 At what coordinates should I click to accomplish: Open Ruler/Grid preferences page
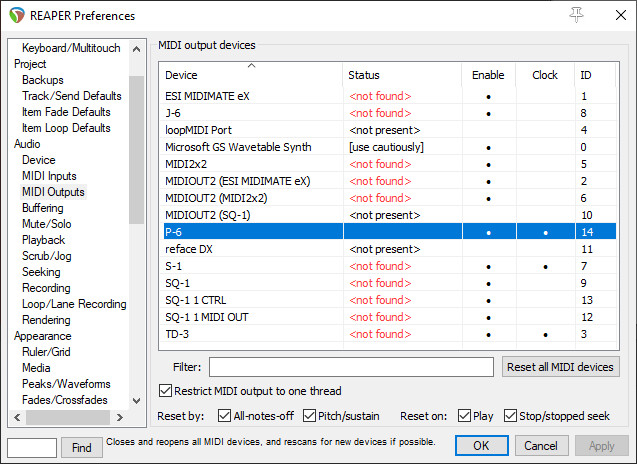coord(46,352)
